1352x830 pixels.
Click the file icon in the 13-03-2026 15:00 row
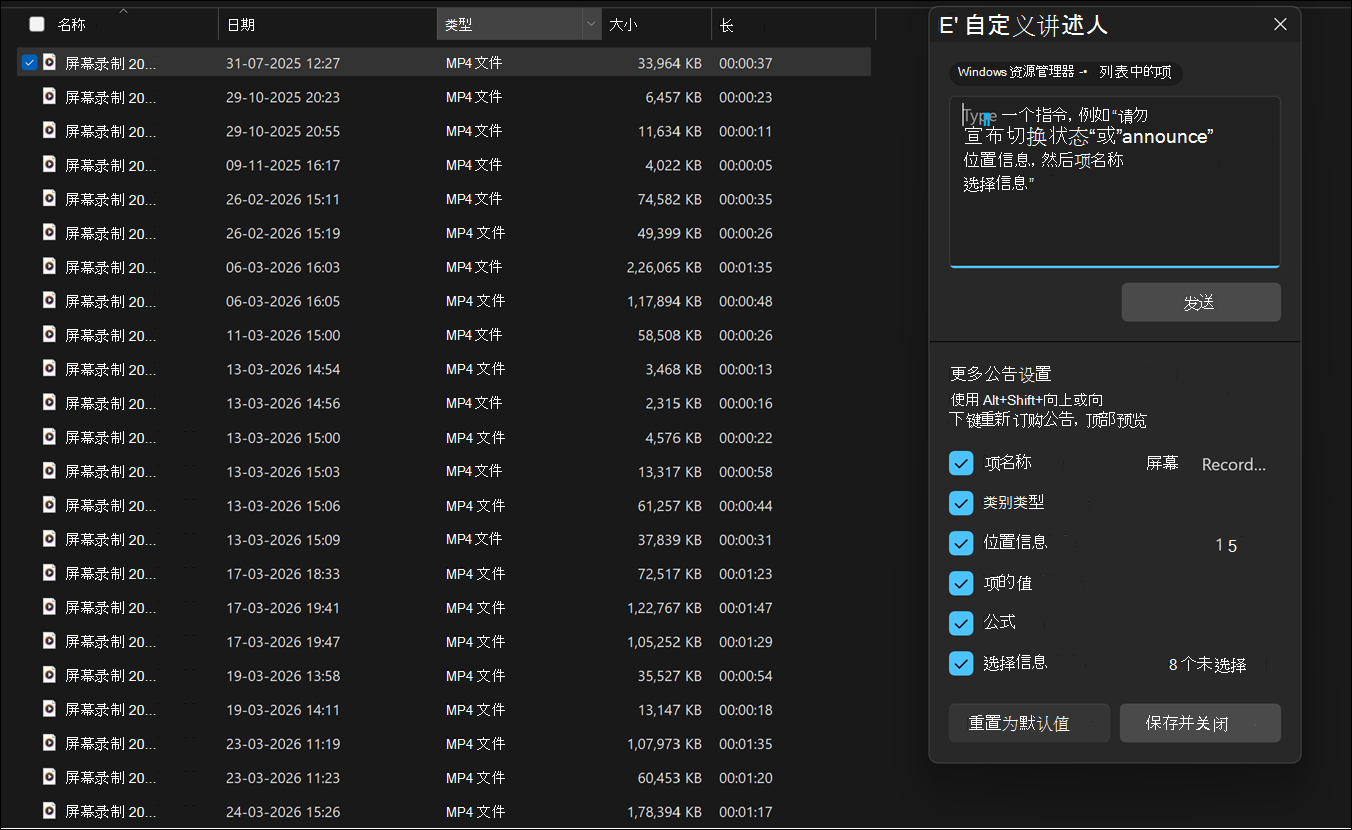48,437
